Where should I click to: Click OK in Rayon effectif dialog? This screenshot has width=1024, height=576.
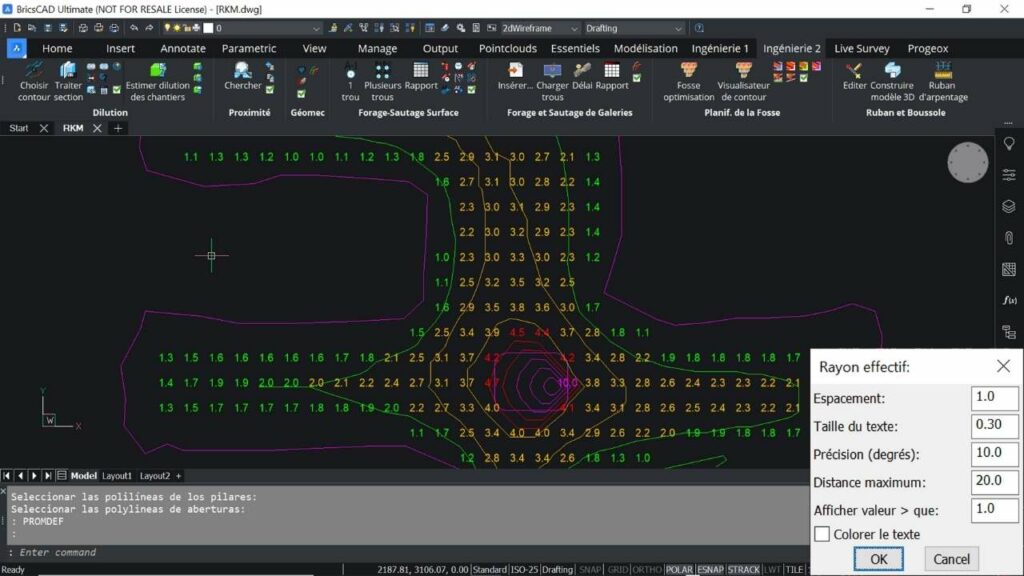coord(878,559)
